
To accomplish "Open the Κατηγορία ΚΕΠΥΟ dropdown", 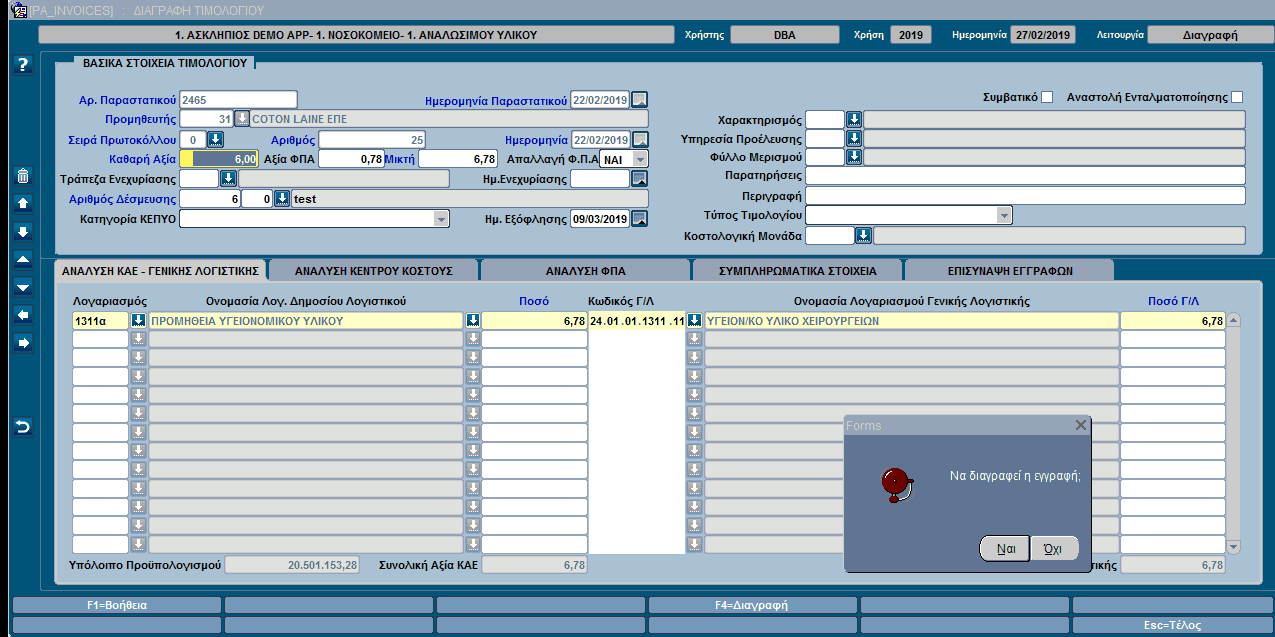I will pos(441,219).
